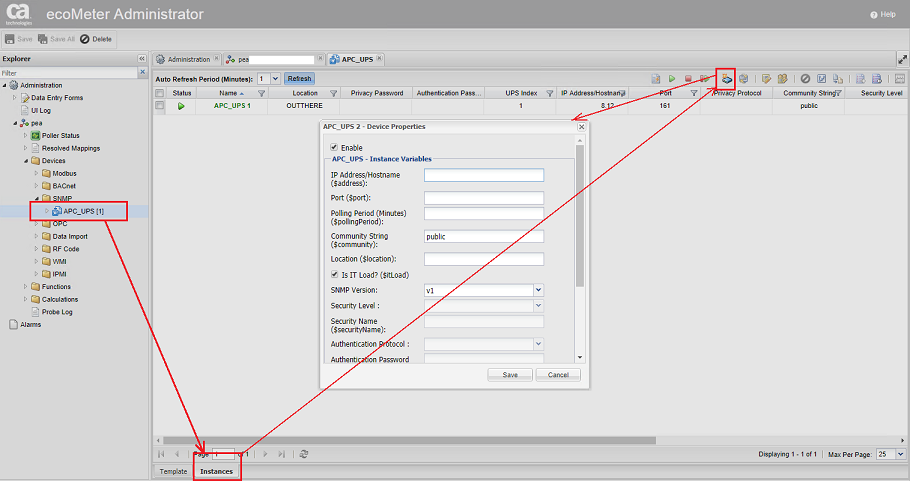
Task: Click the red stop toolbar icon
Action: (x=688, y=78)
